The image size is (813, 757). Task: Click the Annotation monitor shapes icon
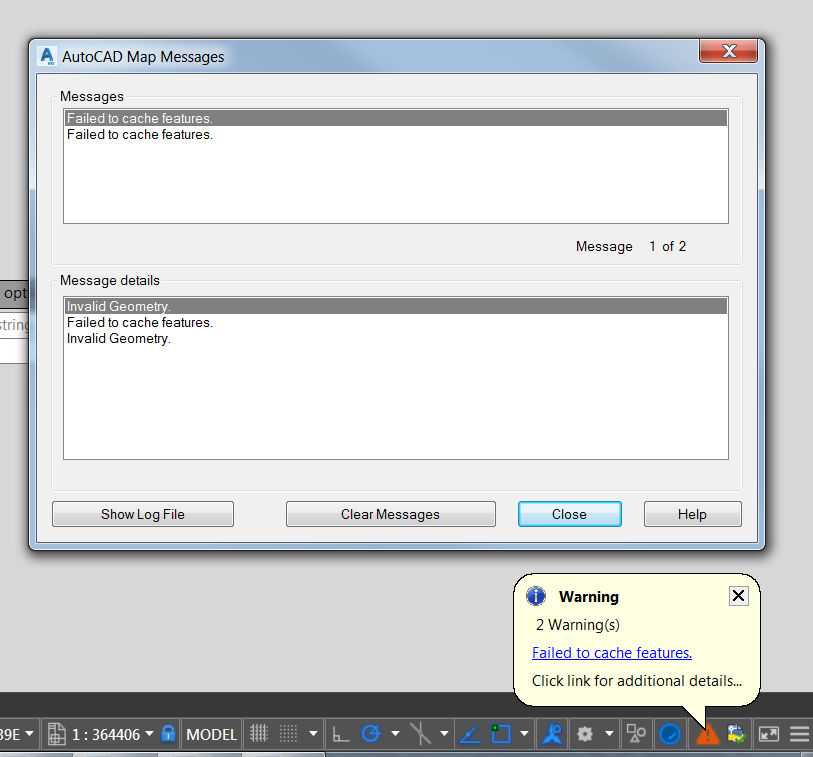(x=636, y=733)
